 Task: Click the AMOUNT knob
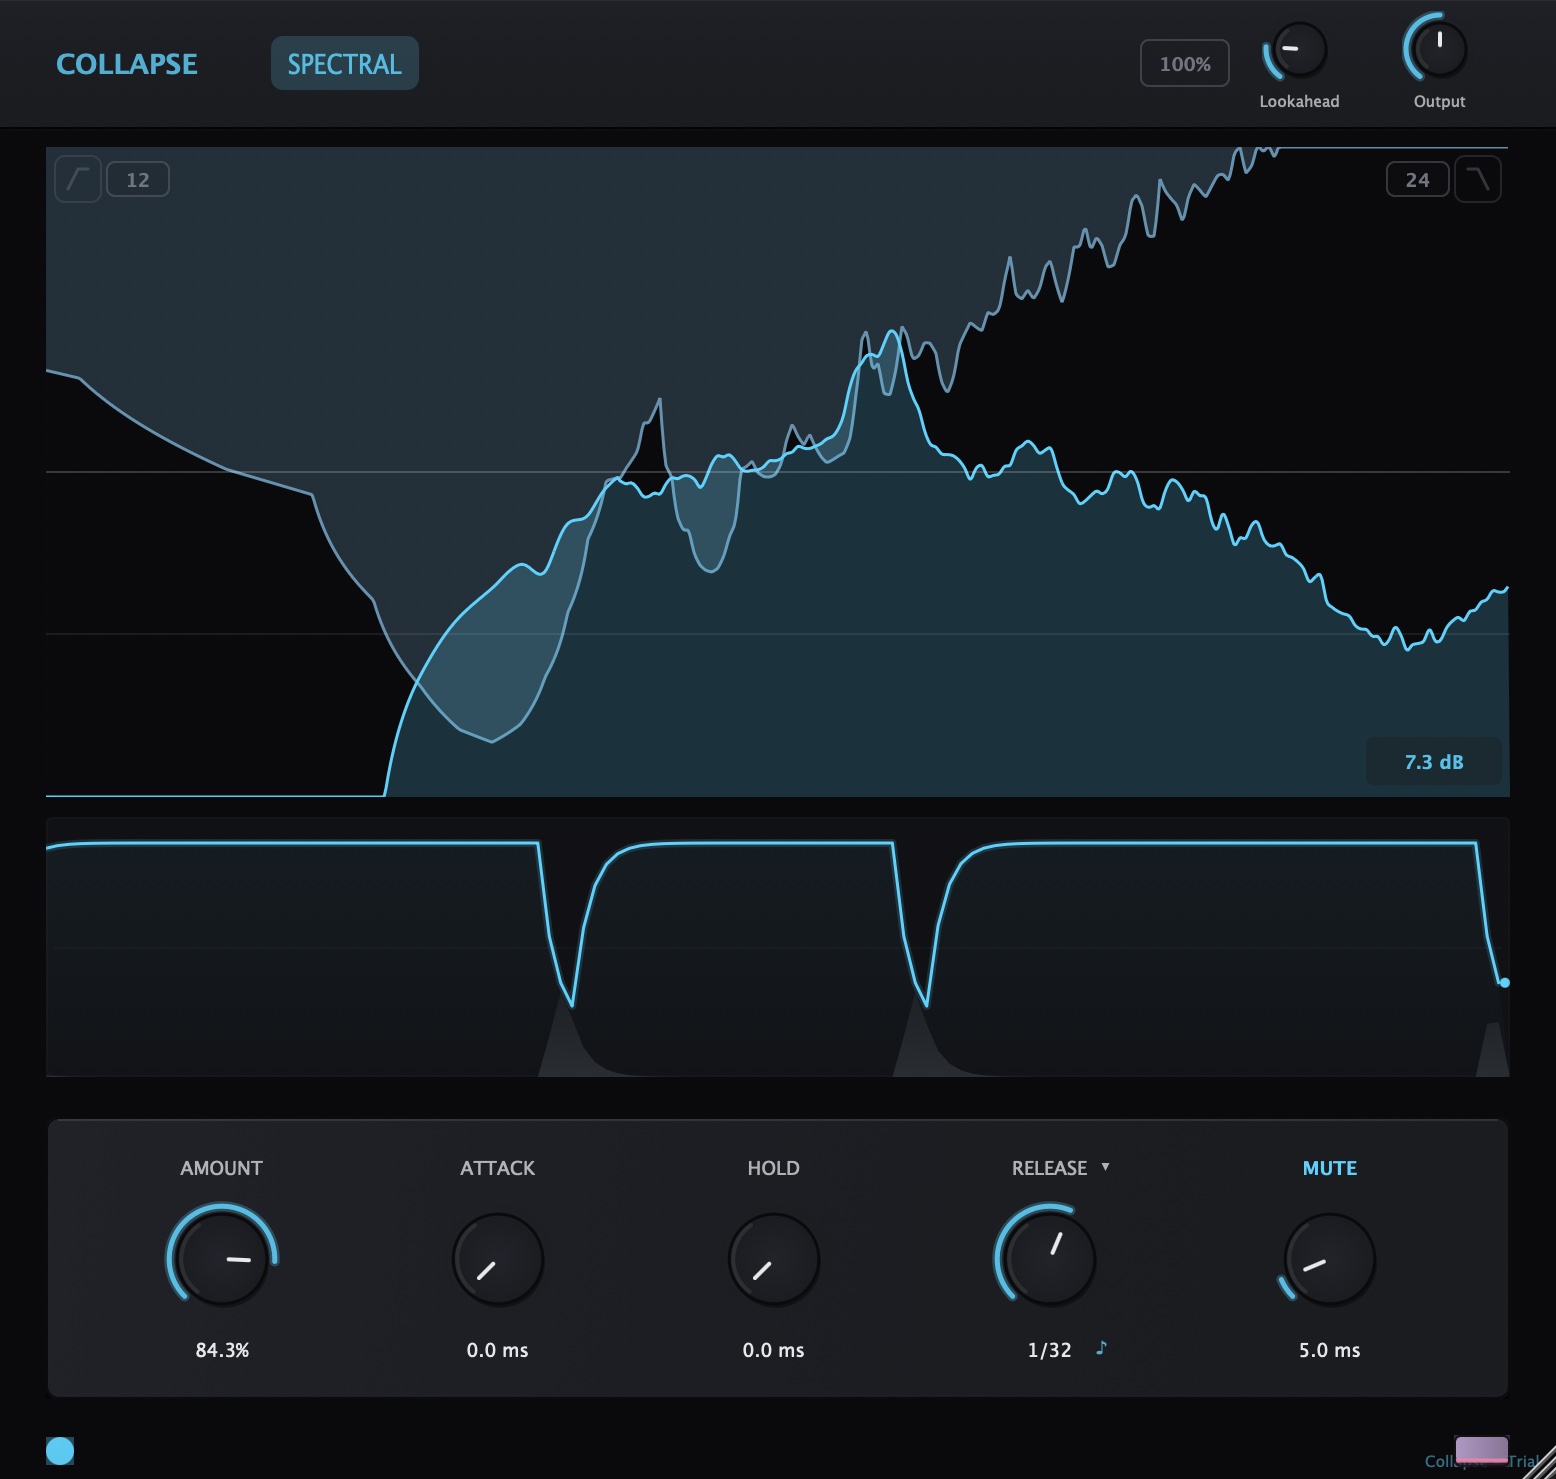click(221, 1258)
